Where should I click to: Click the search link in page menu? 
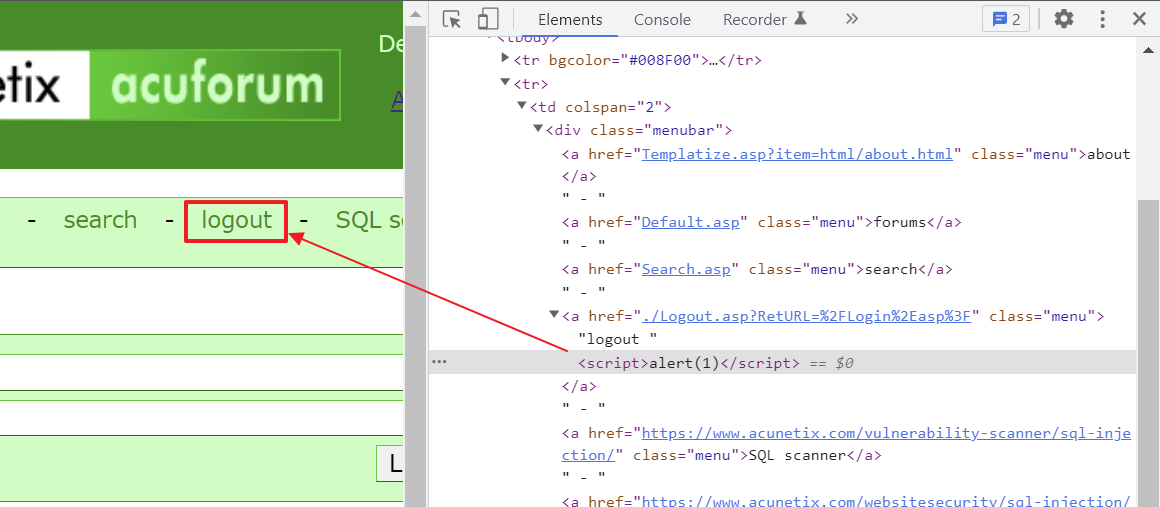point(101,221)
